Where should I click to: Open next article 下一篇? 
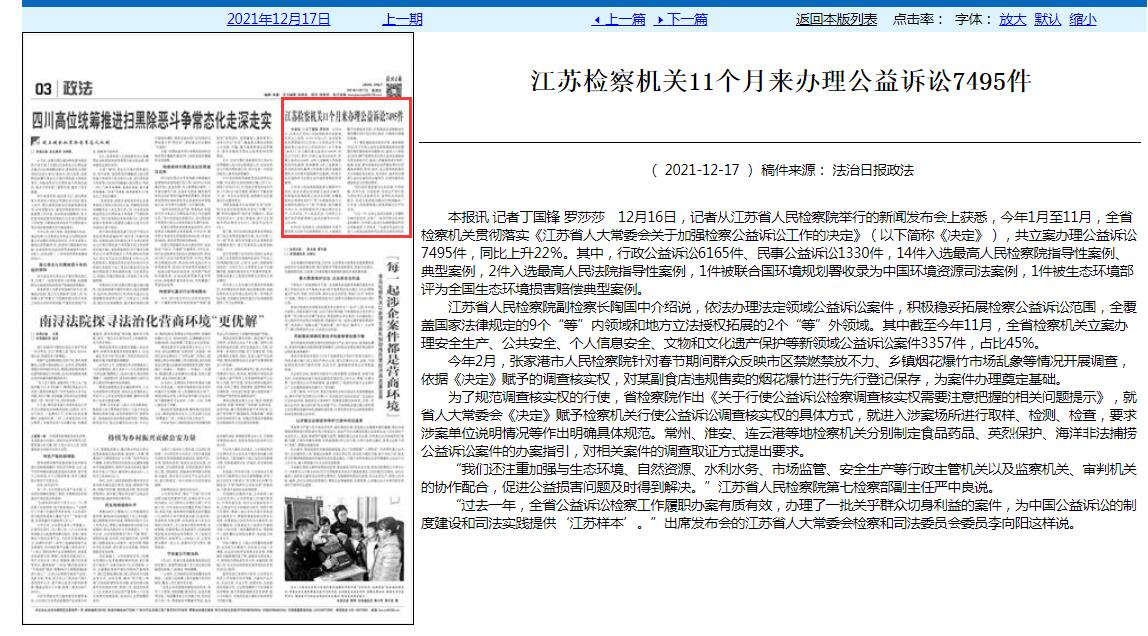[x=682, y=19]
